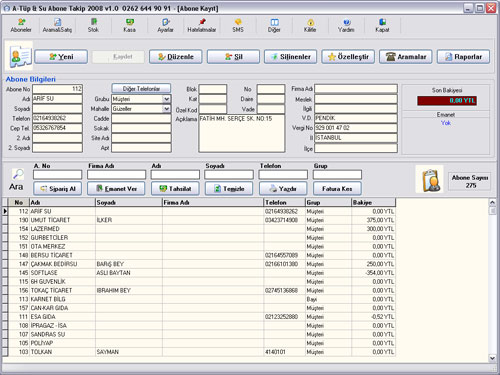Select row ÇAKMAK BEDİRSU
Viewport: 500px width, 375px height.
202,264
